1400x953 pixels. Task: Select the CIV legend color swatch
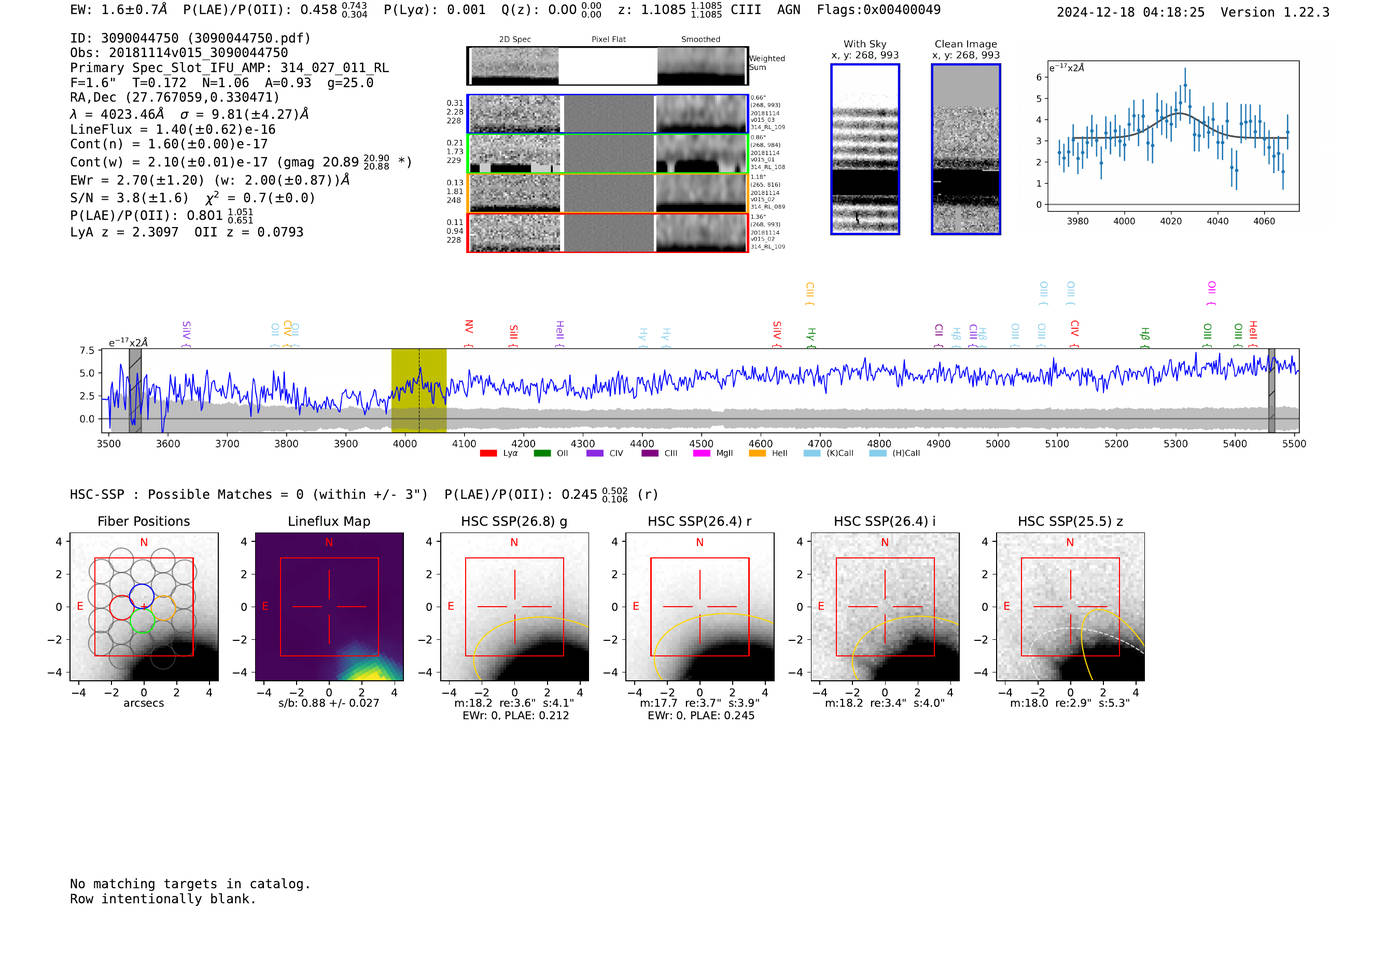click(x=595, y=454)
